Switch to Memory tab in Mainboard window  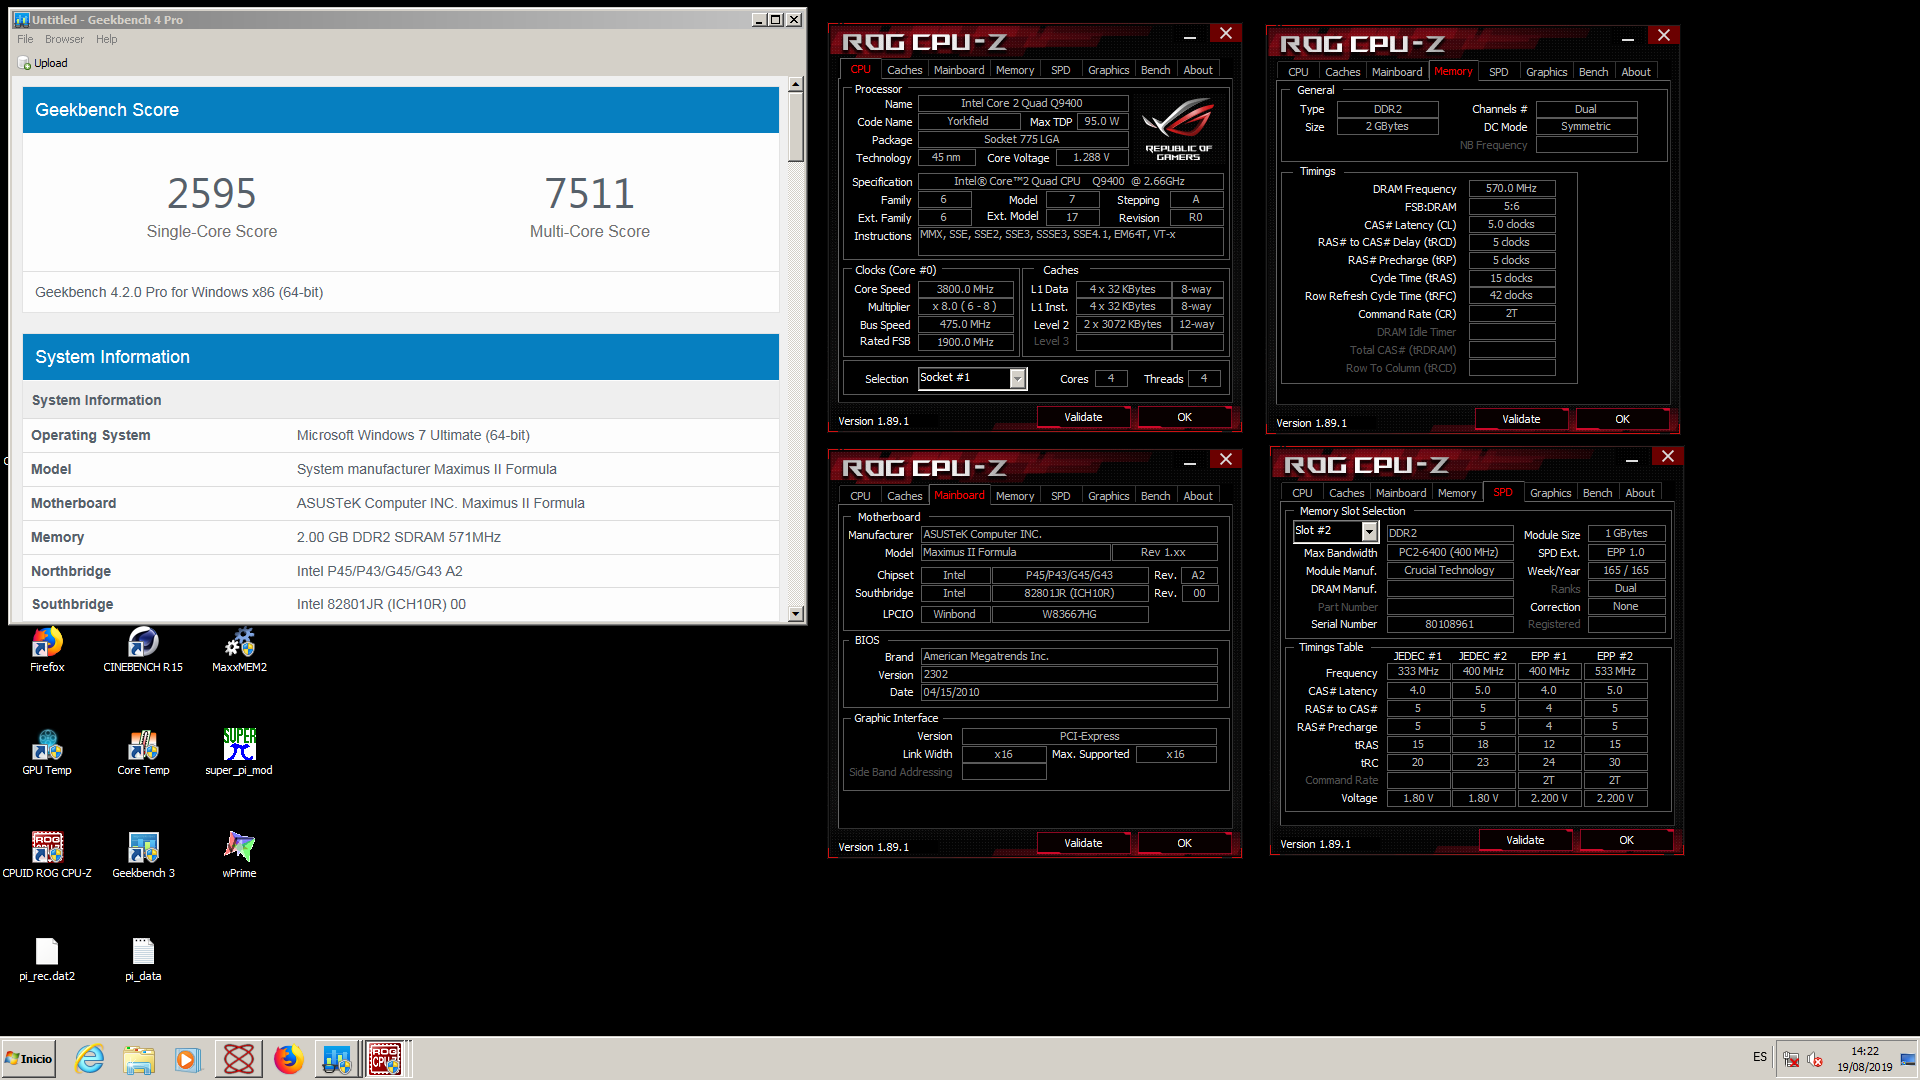(1014, 496)
